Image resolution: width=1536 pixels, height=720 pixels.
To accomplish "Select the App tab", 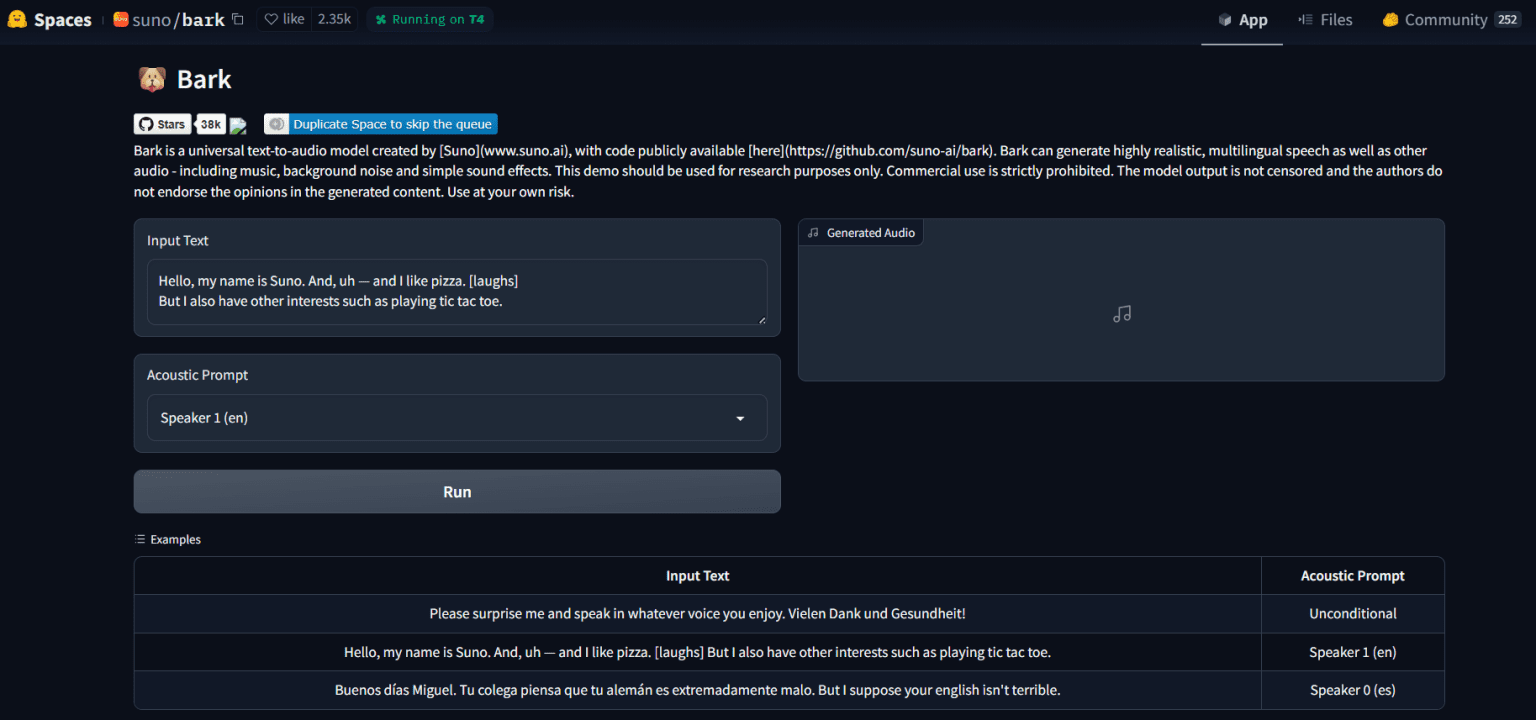I will [1242, 20].
